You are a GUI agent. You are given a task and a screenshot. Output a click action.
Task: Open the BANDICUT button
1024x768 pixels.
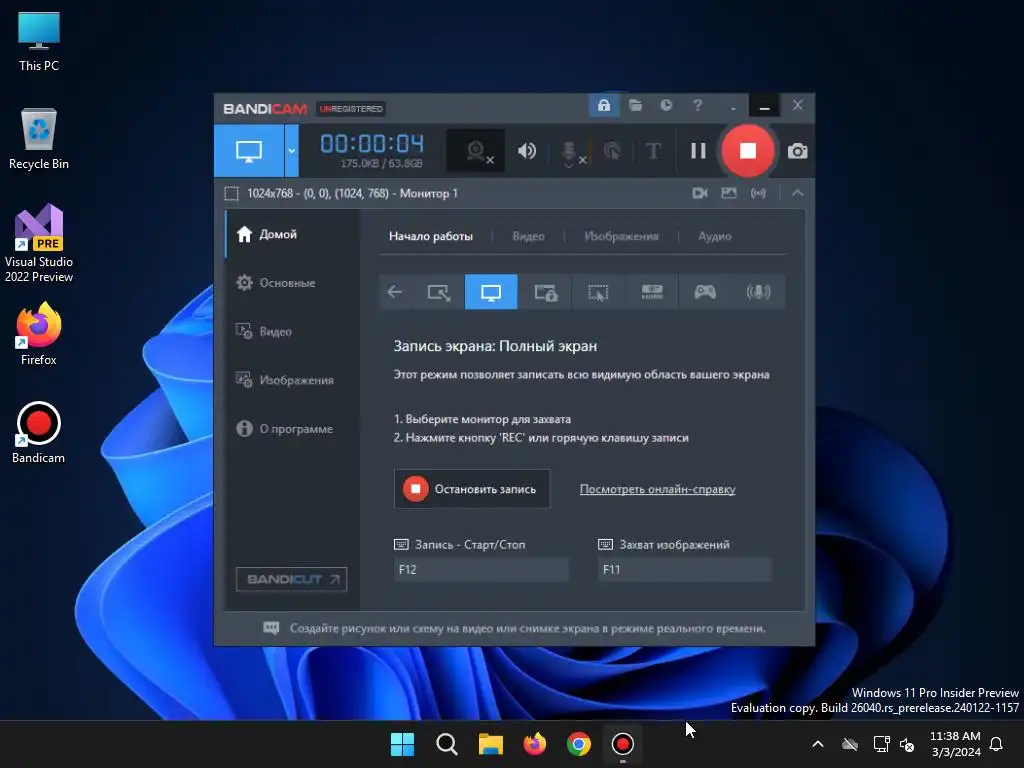pos(291,579)
